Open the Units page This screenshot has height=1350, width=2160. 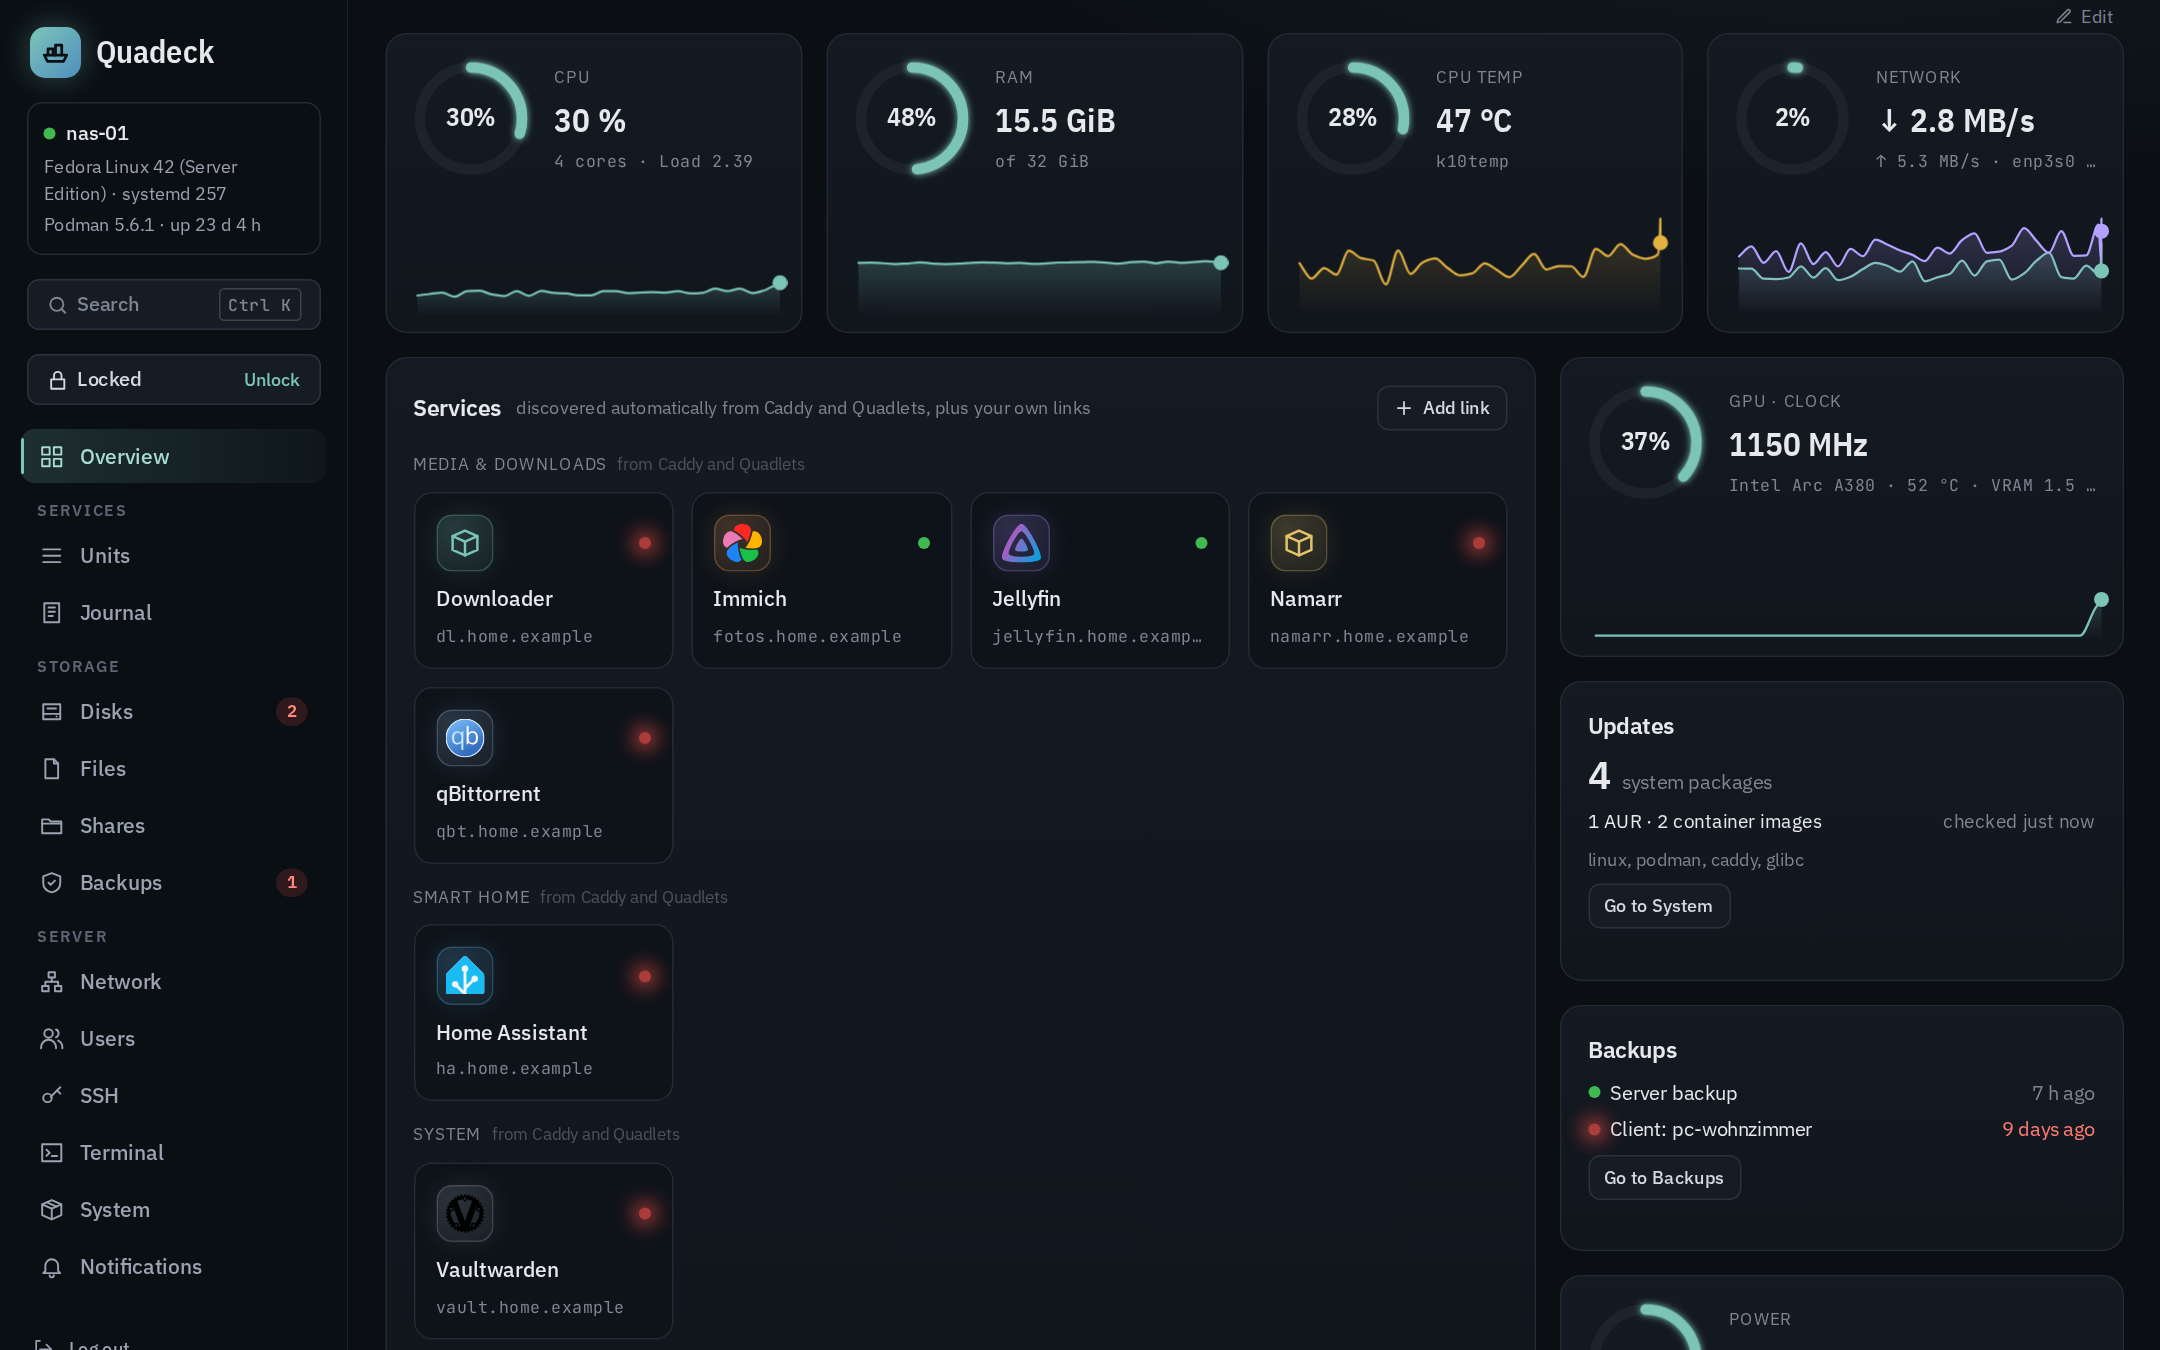[173, 556]
